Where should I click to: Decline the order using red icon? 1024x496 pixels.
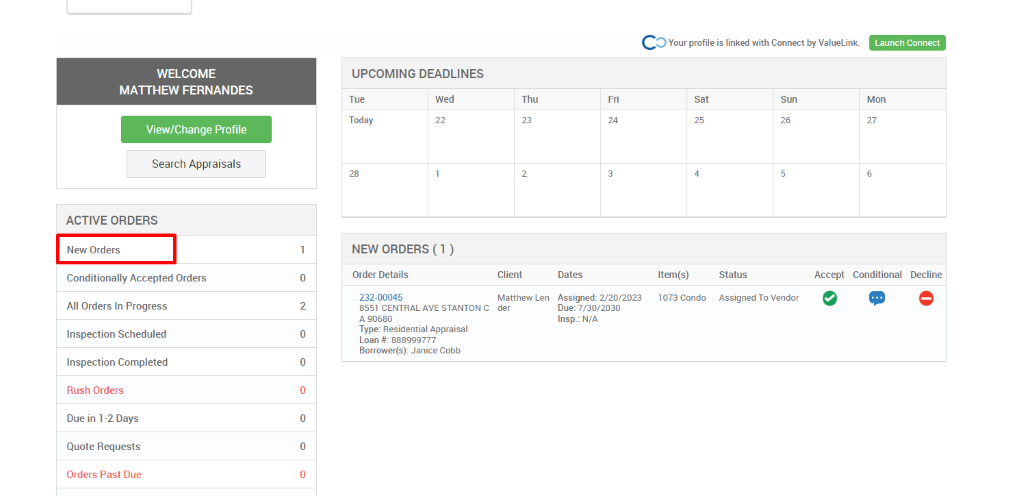[926, 298]
